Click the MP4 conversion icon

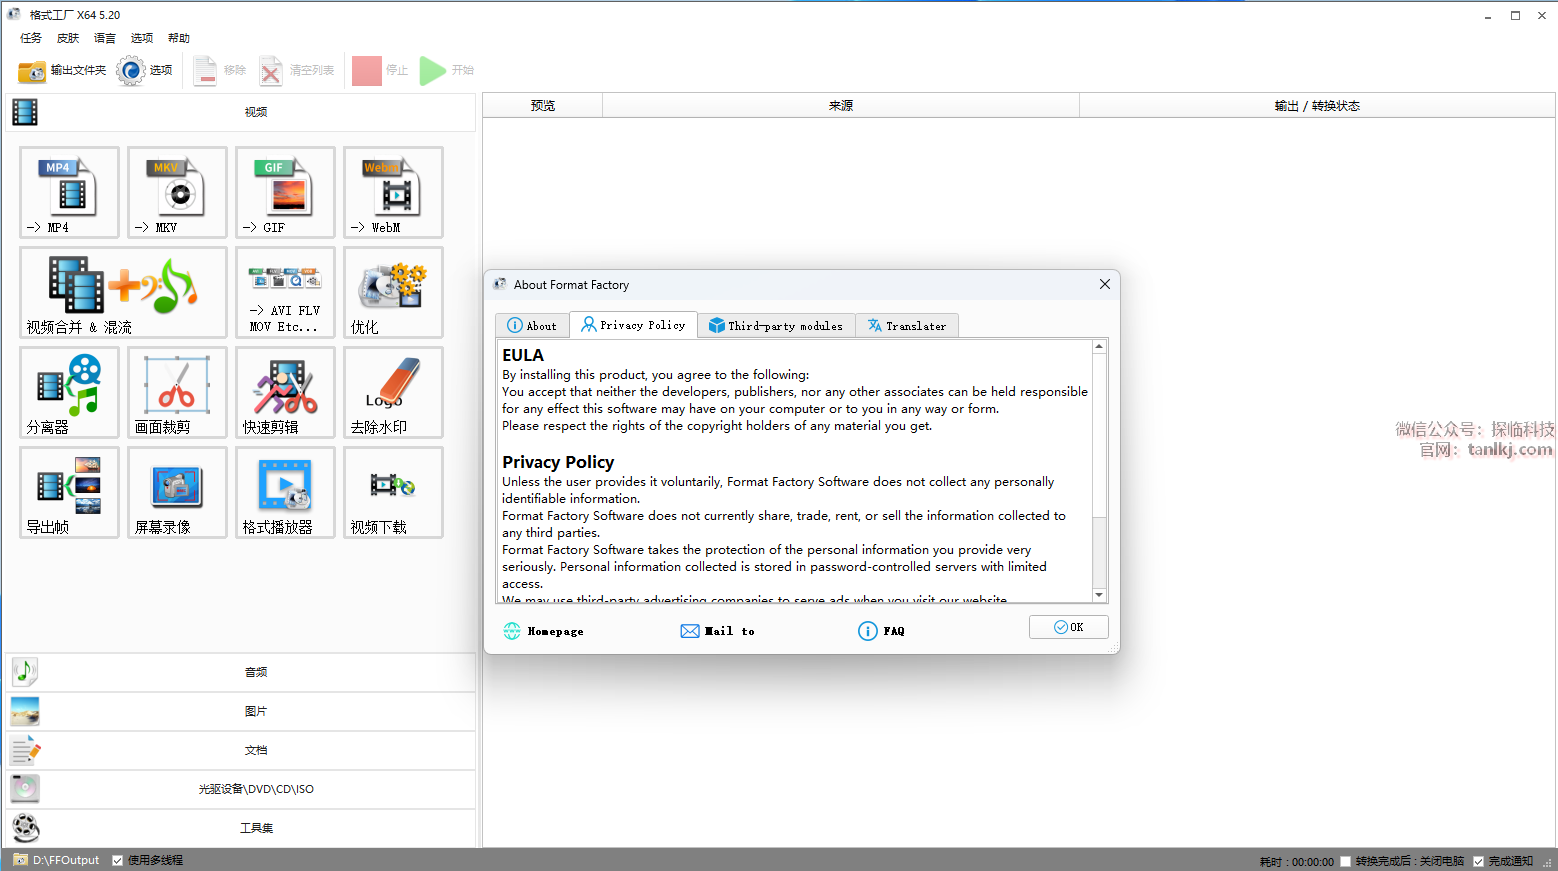(69, 192)
